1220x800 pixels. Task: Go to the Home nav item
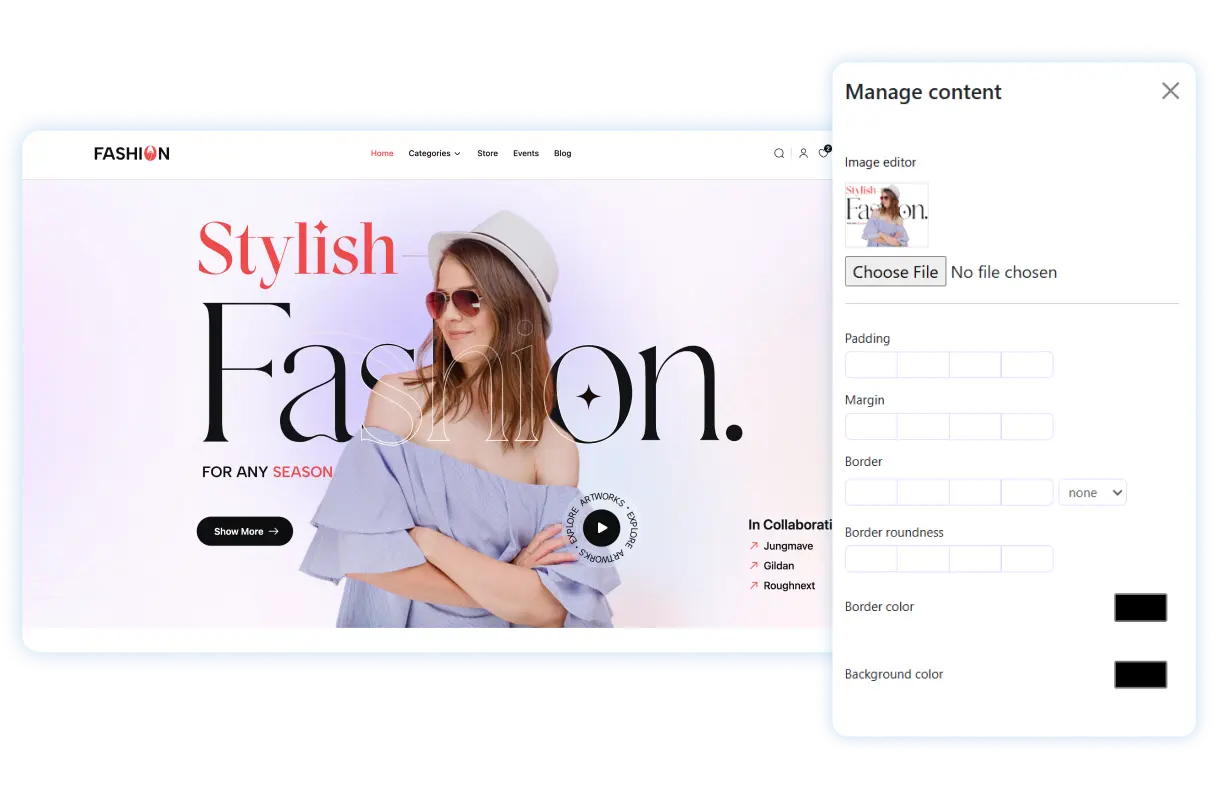click(x=382, y=154)
